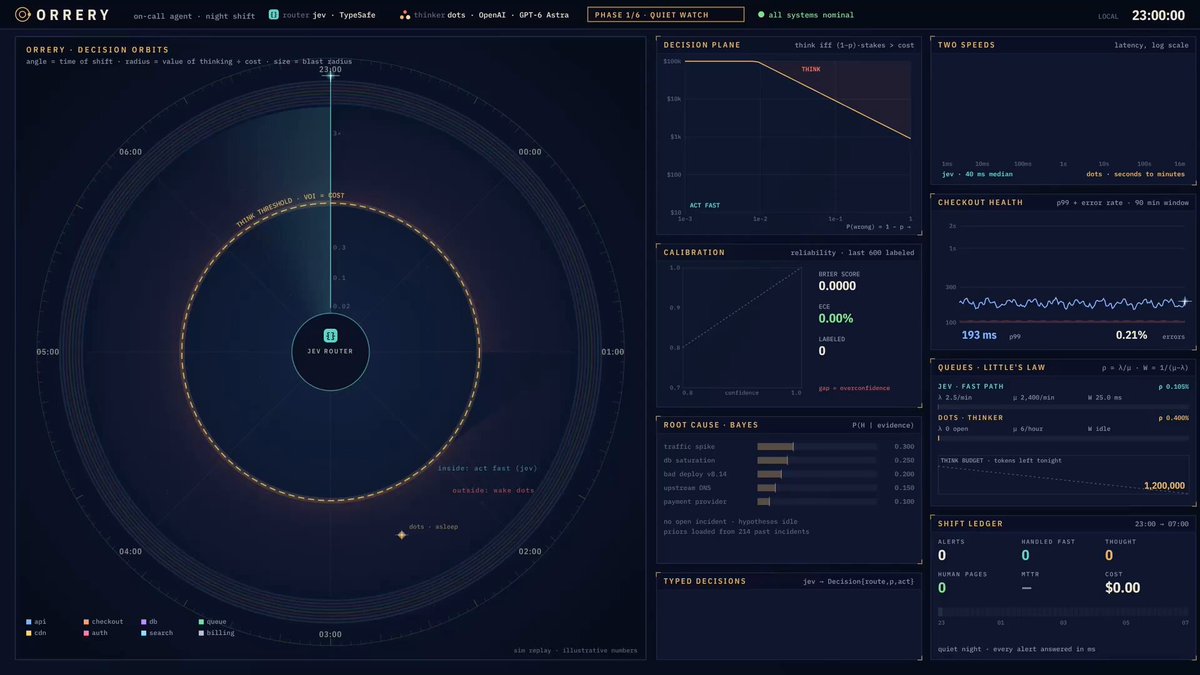
Task: Click the 1,200,000 think budget value
Action: click(x=1164, y=486)
